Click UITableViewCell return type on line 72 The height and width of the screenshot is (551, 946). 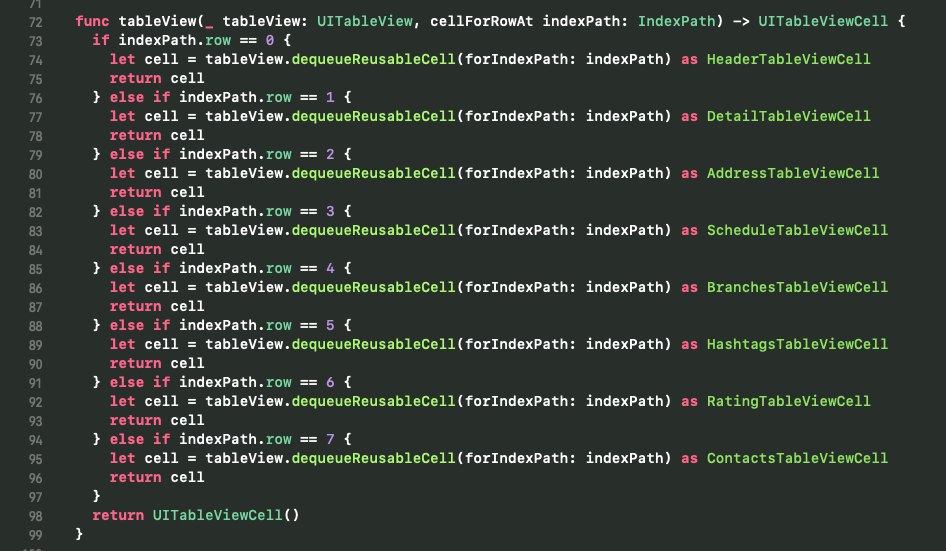point(823,21)
